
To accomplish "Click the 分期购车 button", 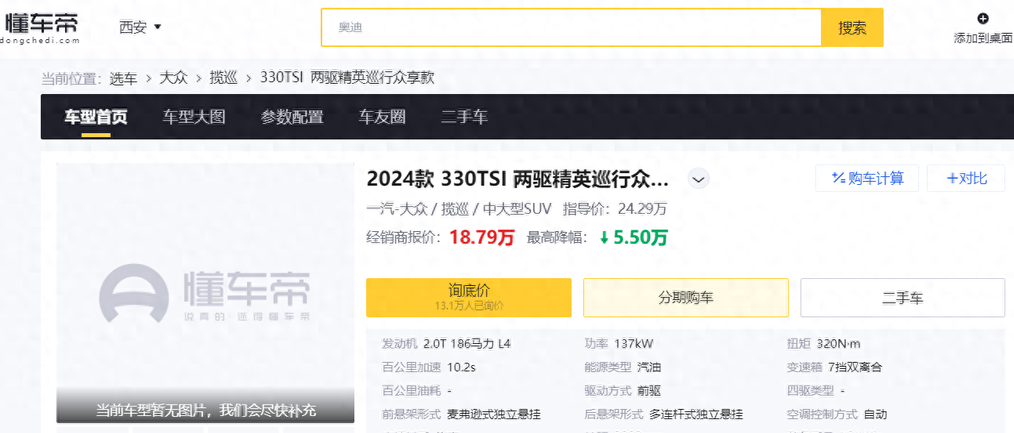I will 686,297.
